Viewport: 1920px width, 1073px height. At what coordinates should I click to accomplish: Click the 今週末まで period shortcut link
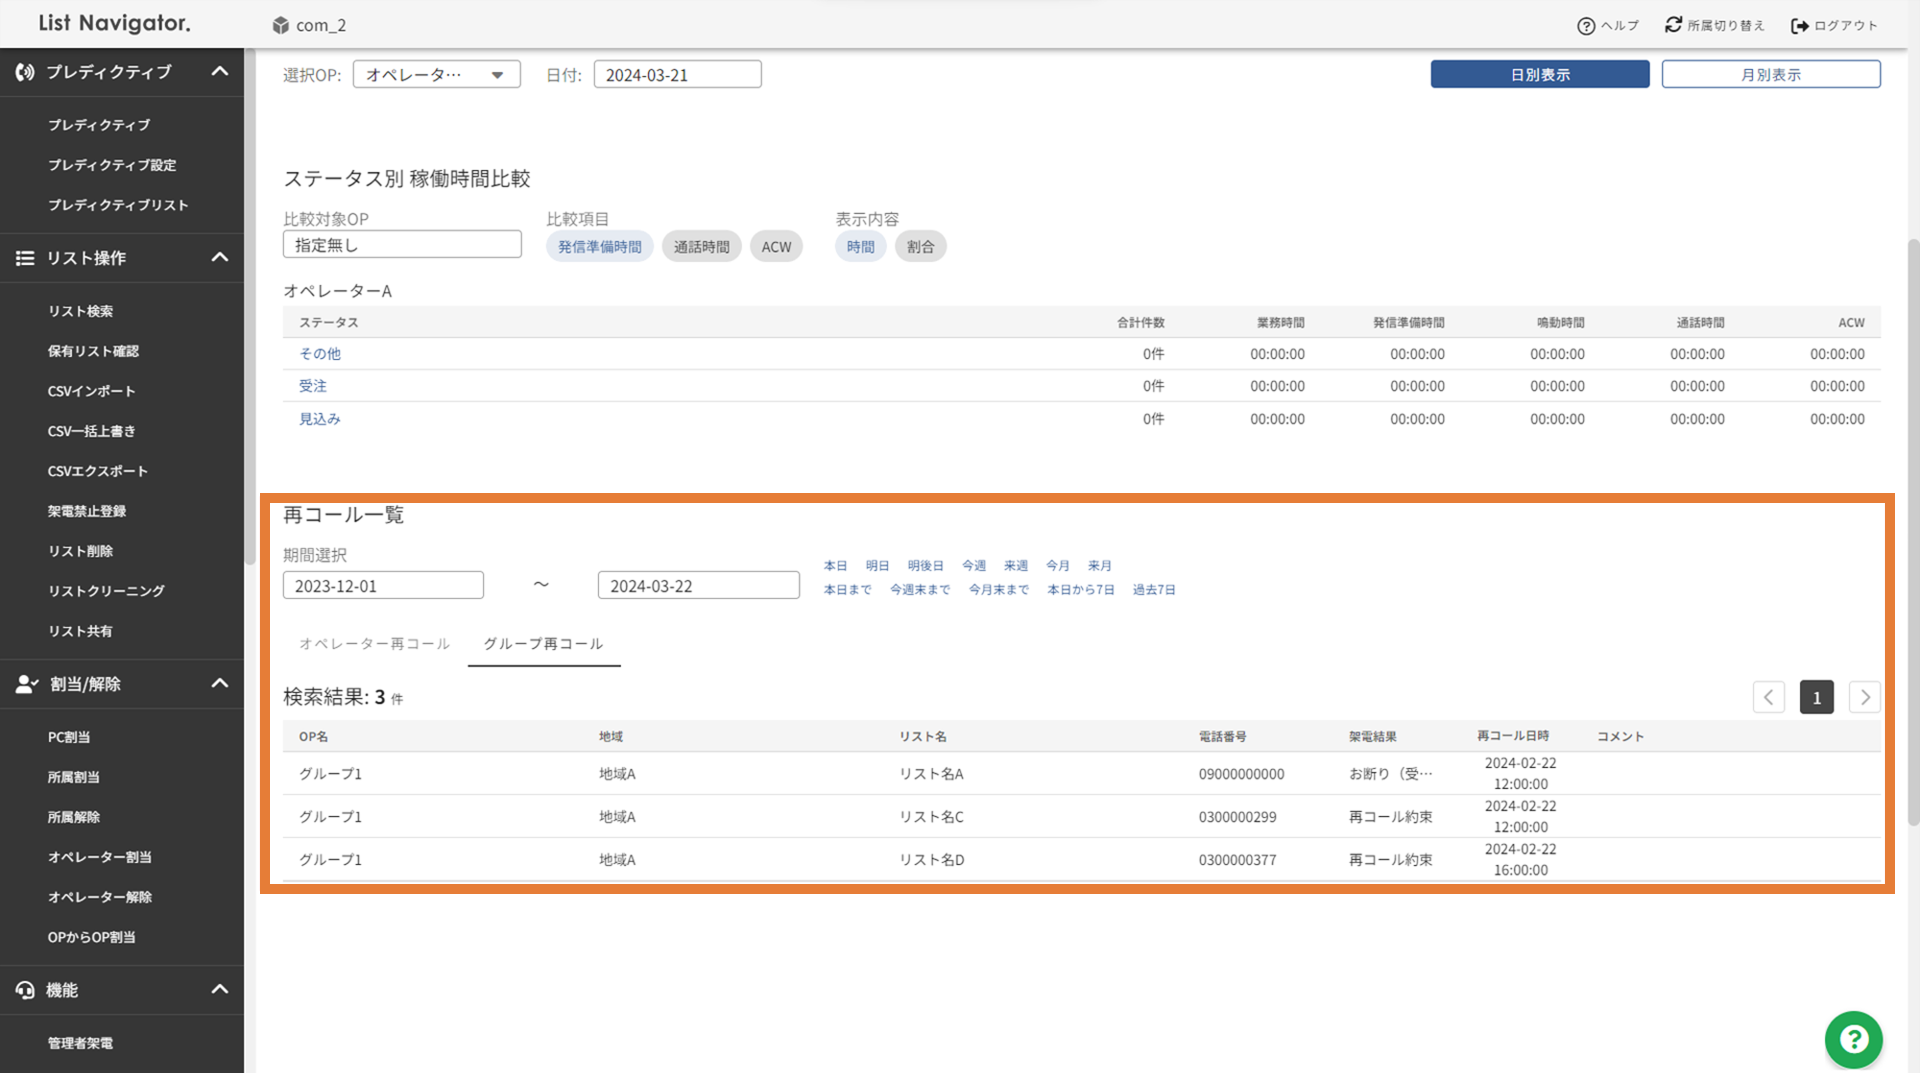(919, 590)
